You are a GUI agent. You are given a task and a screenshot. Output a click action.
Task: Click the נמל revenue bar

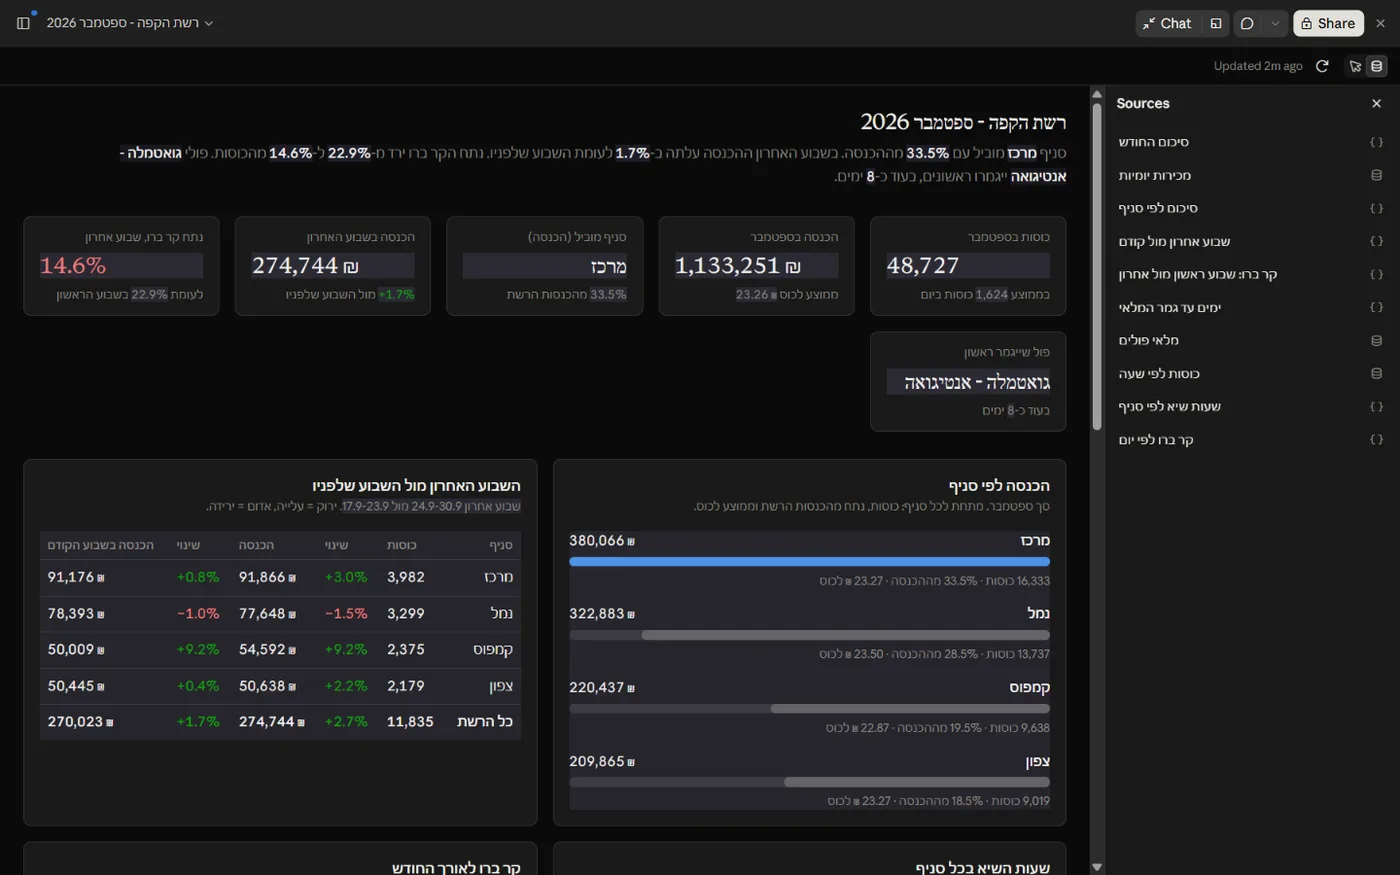[x=809, y=635]
